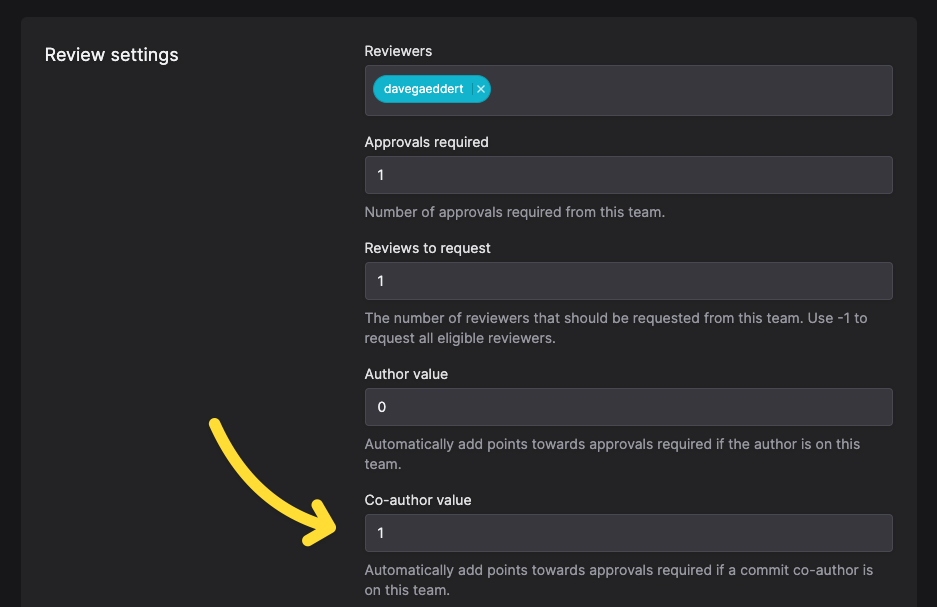Click into the Approvals required field
This screenshot has height=607, width=937.
629,175
